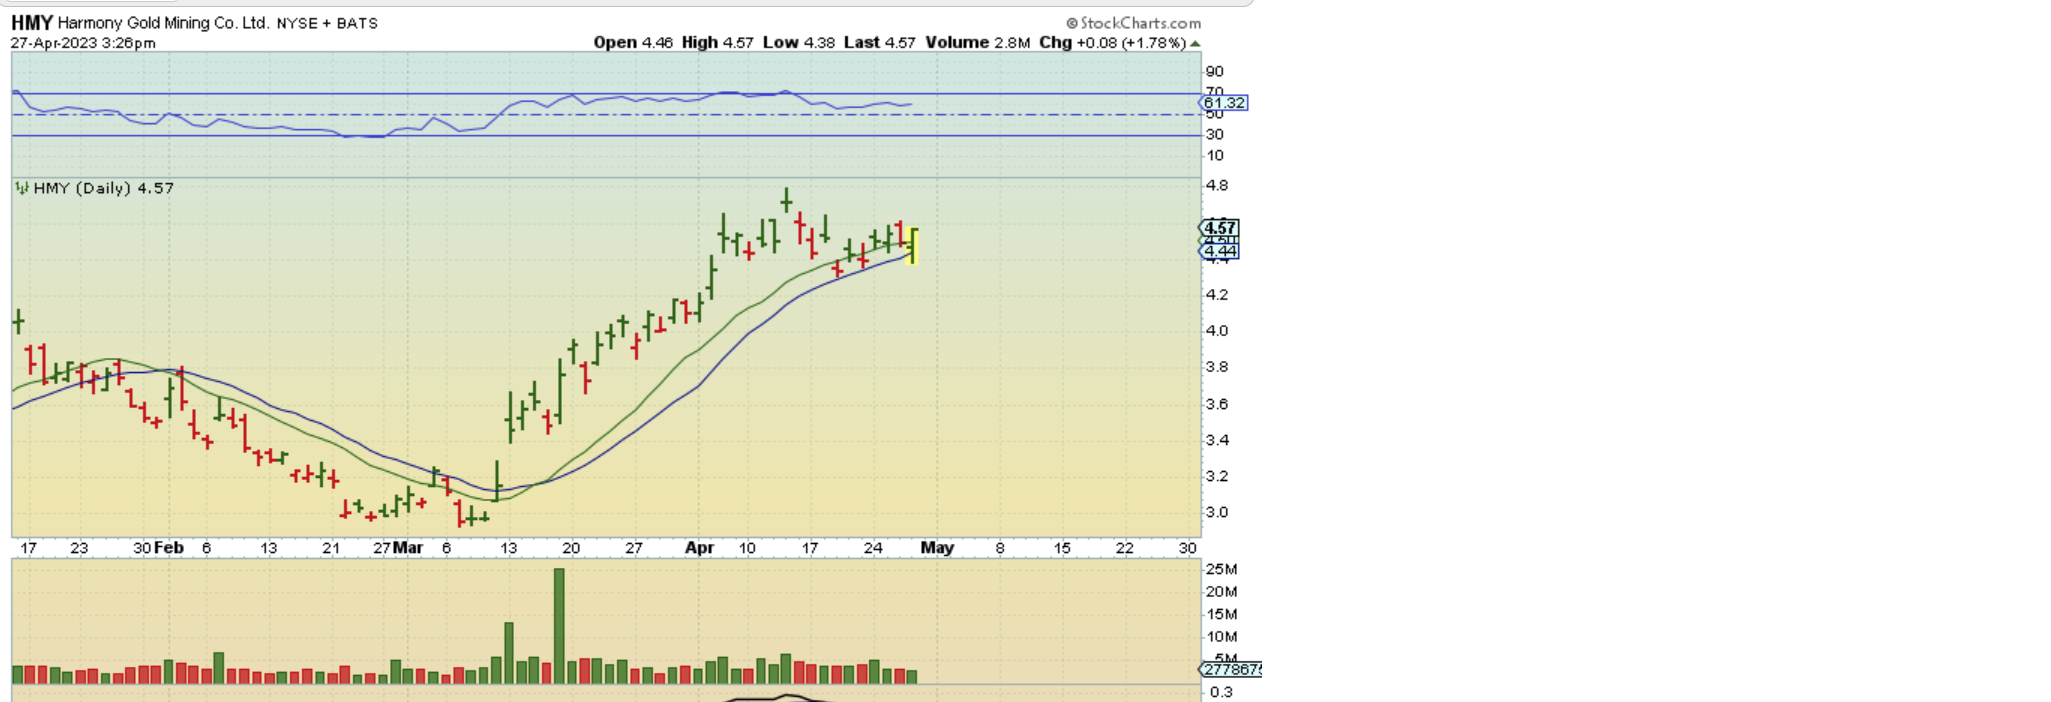The height and width of the screenshot is (702, 2051).
Task: Click the Last 4.57 value in header
Action: tap(879, 42)
